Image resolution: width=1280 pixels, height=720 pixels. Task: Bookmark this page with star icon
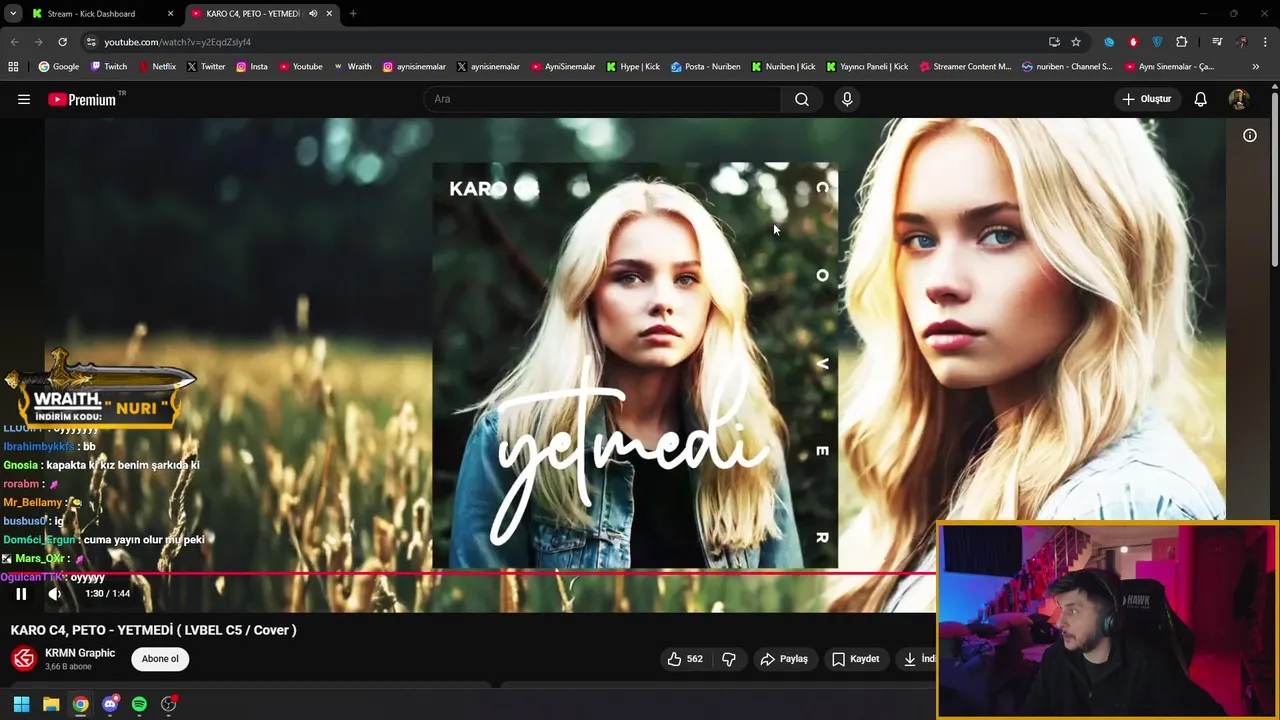coord(1076,42)
